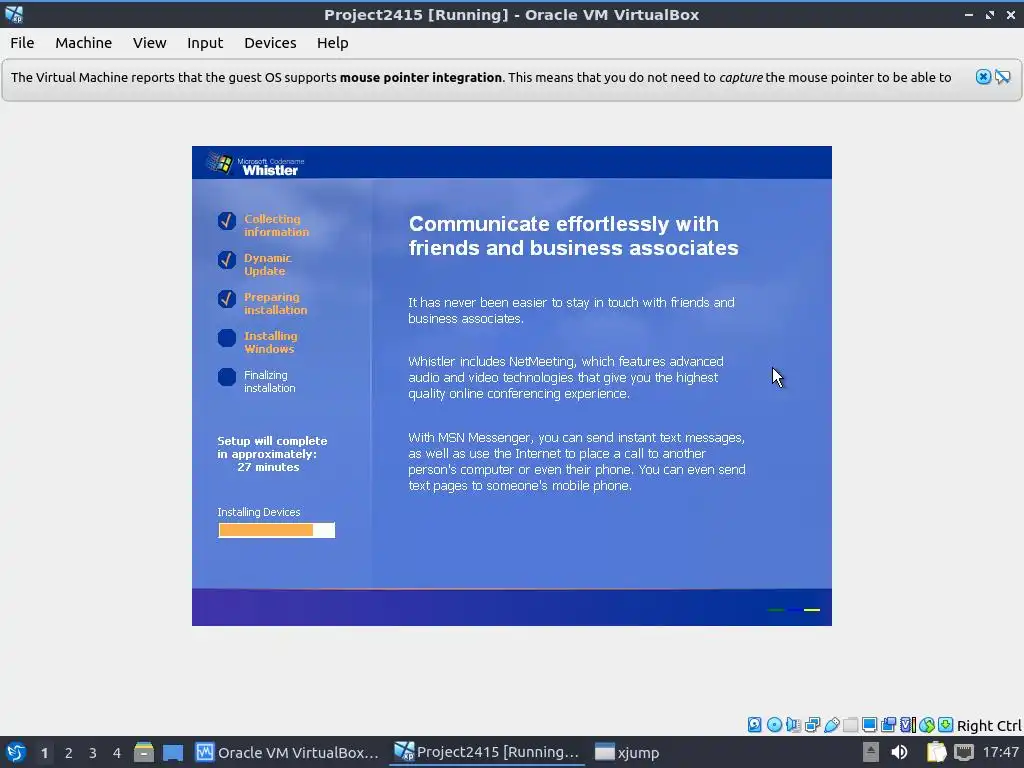Click the optical disc status icon
The image size is (1024, 768).
coord(774,724)
